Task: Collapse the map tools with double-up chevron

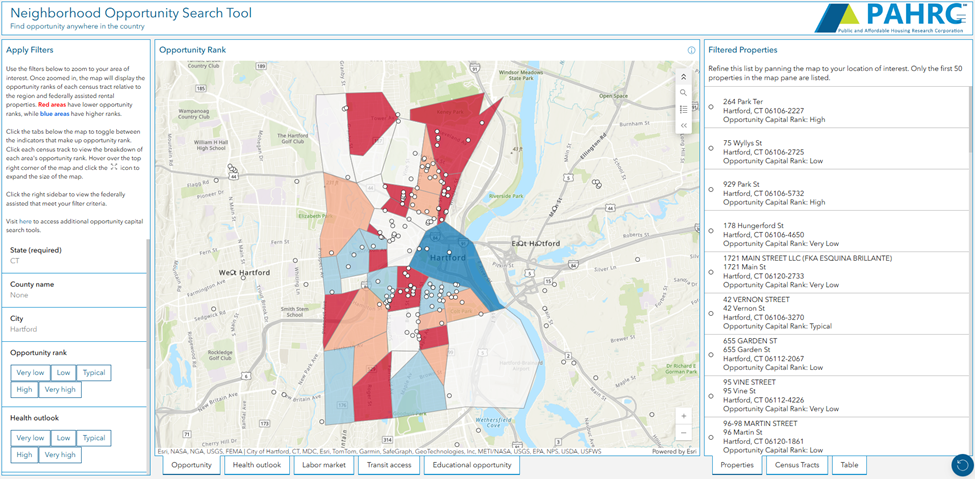Action: 683,76
